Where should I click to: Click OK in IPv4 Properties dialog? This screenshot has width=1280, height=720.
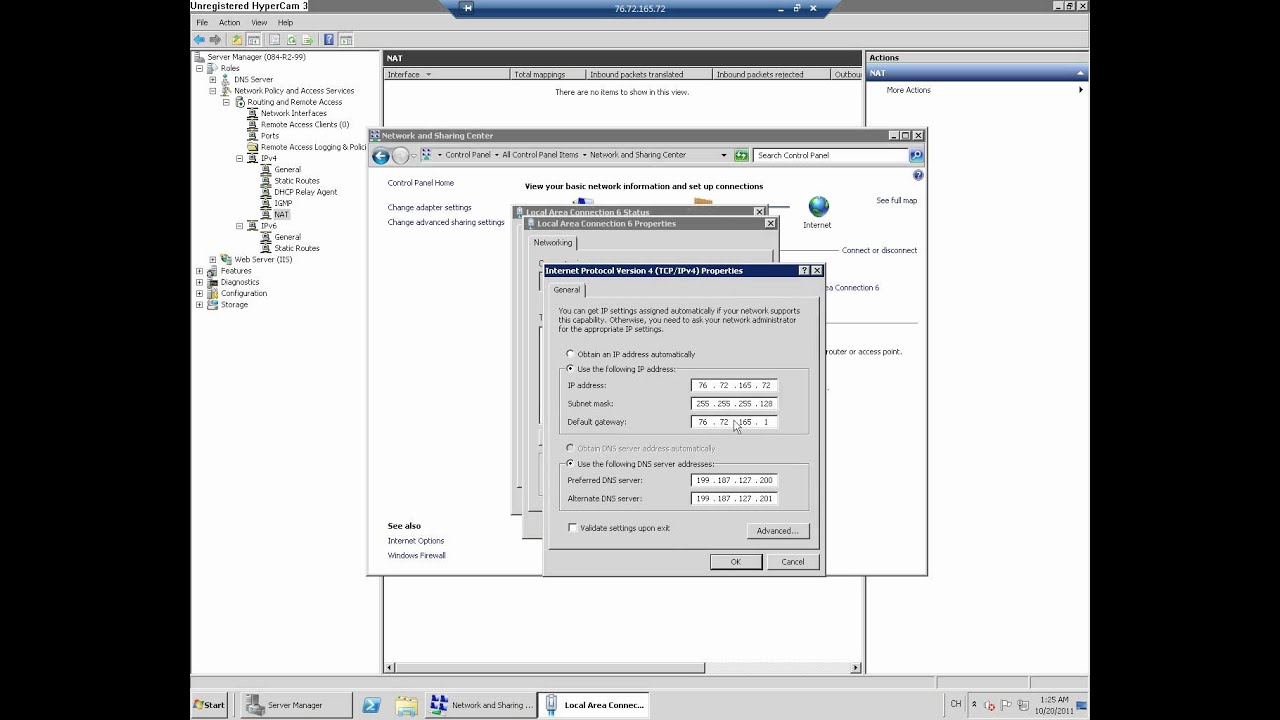tap(736, 562)
